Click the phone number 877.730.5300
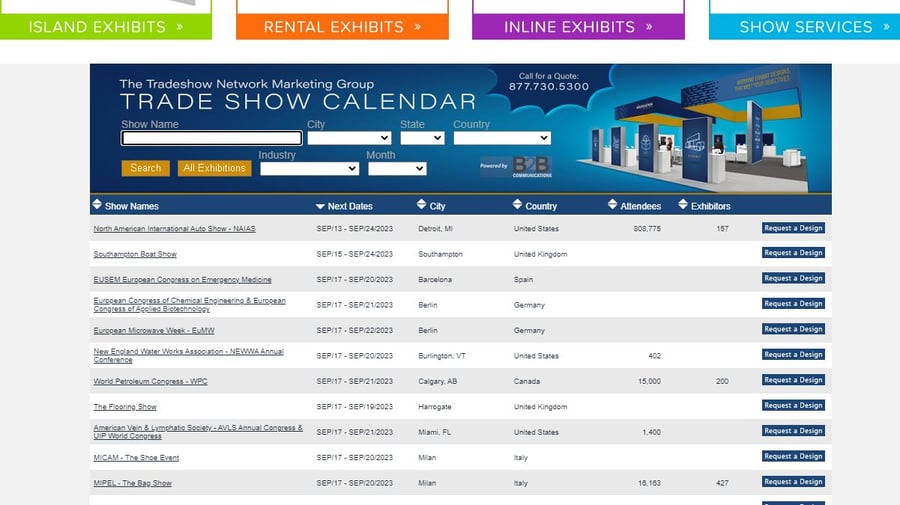 (x=549, y=87)
